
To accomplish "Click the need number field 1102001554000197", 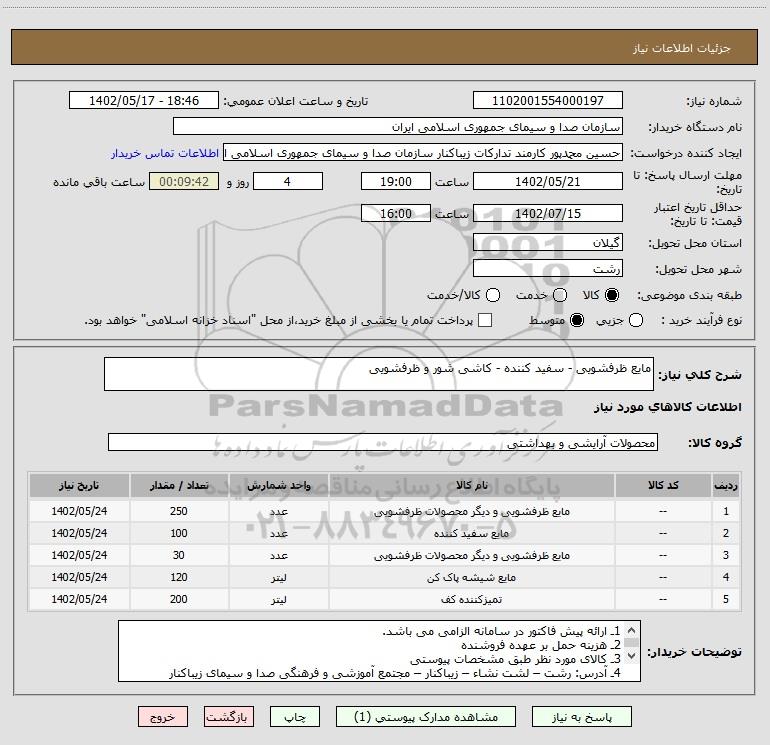I will click(x=548, y=101).
